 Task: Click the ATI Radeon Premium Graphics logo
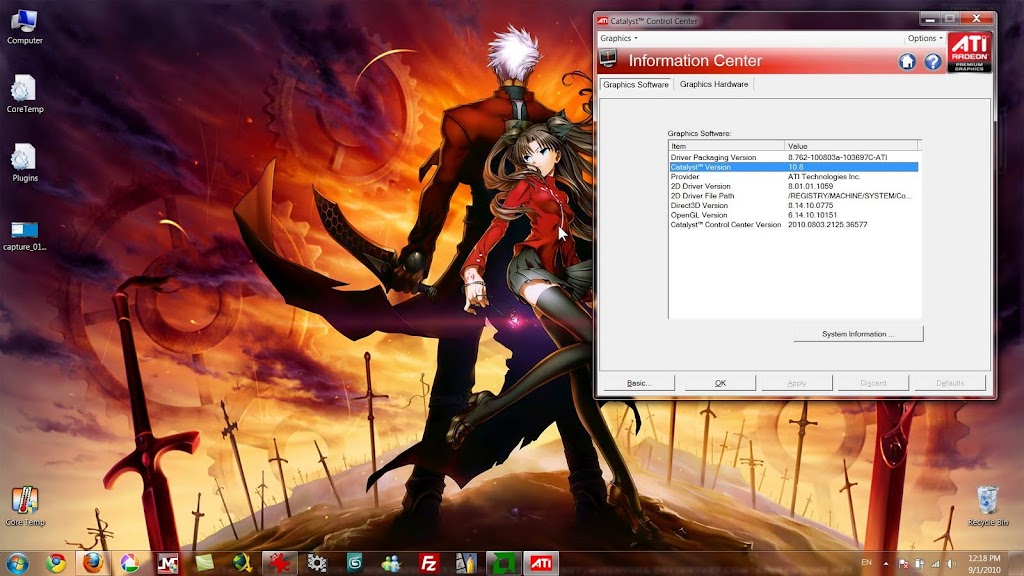(x=969, y=52)
